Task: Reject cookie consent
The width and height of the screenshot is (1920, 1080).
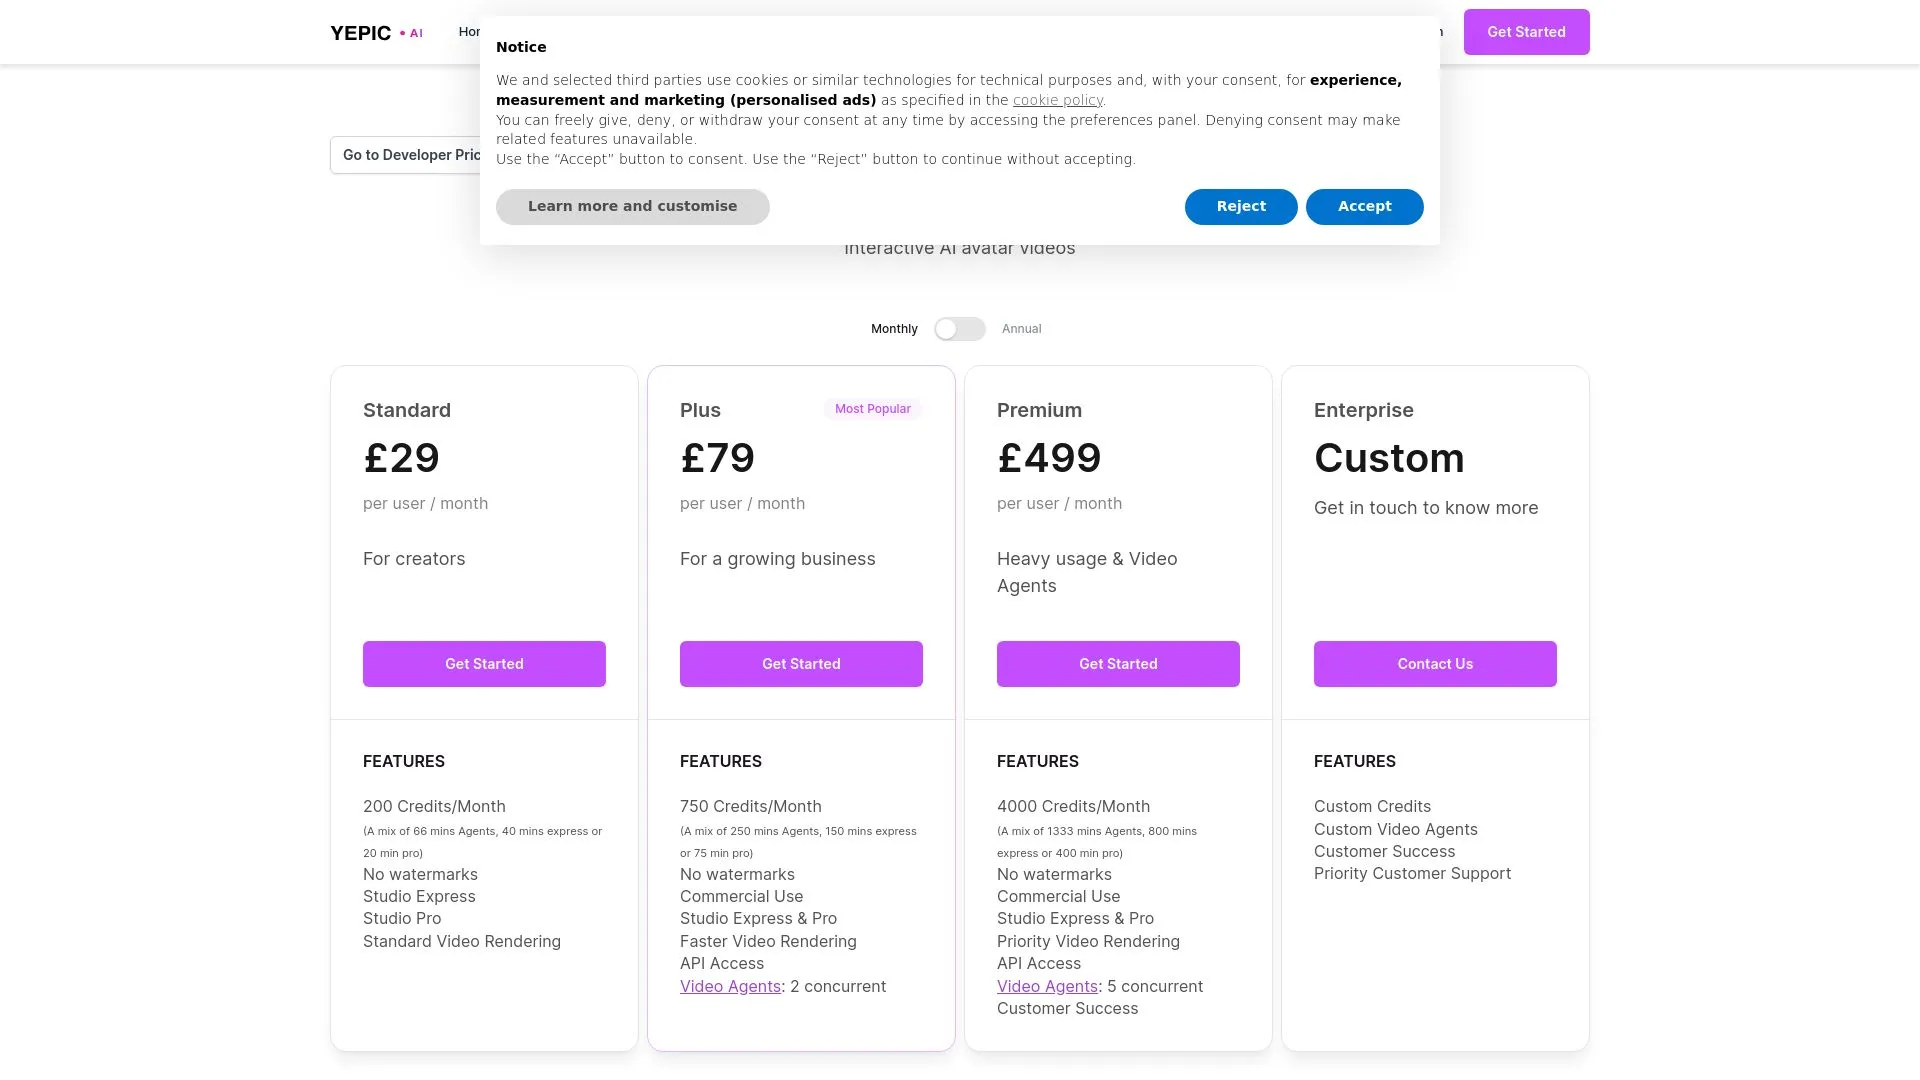Action: point(1241,206)
